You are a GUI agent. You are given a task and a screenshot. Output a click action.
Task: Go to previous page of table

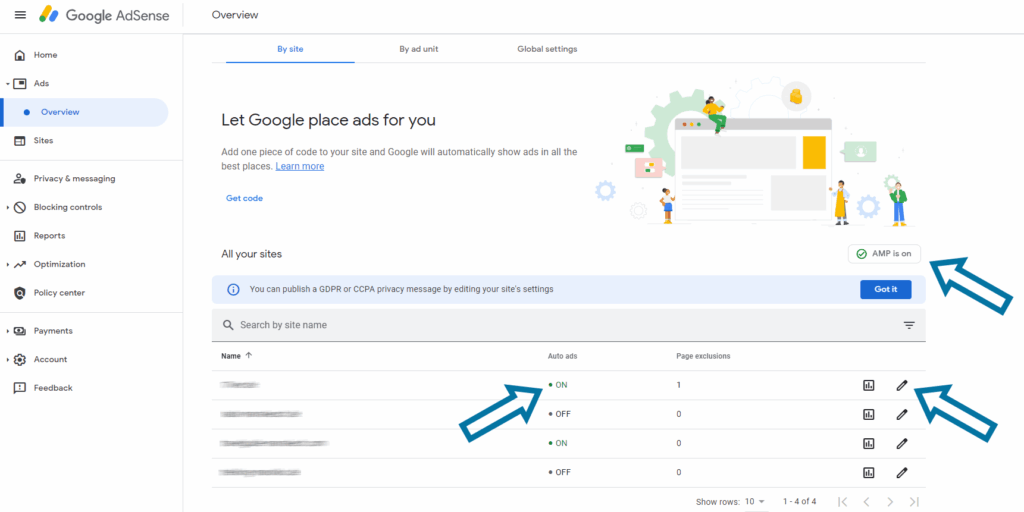point(866,502)
